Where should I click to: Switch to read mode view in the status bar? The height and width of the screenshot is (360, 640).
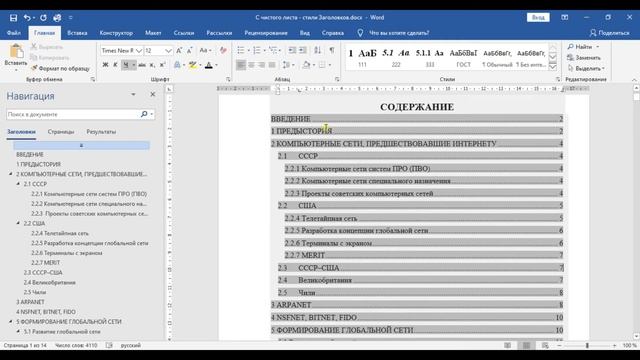(507, 345)
